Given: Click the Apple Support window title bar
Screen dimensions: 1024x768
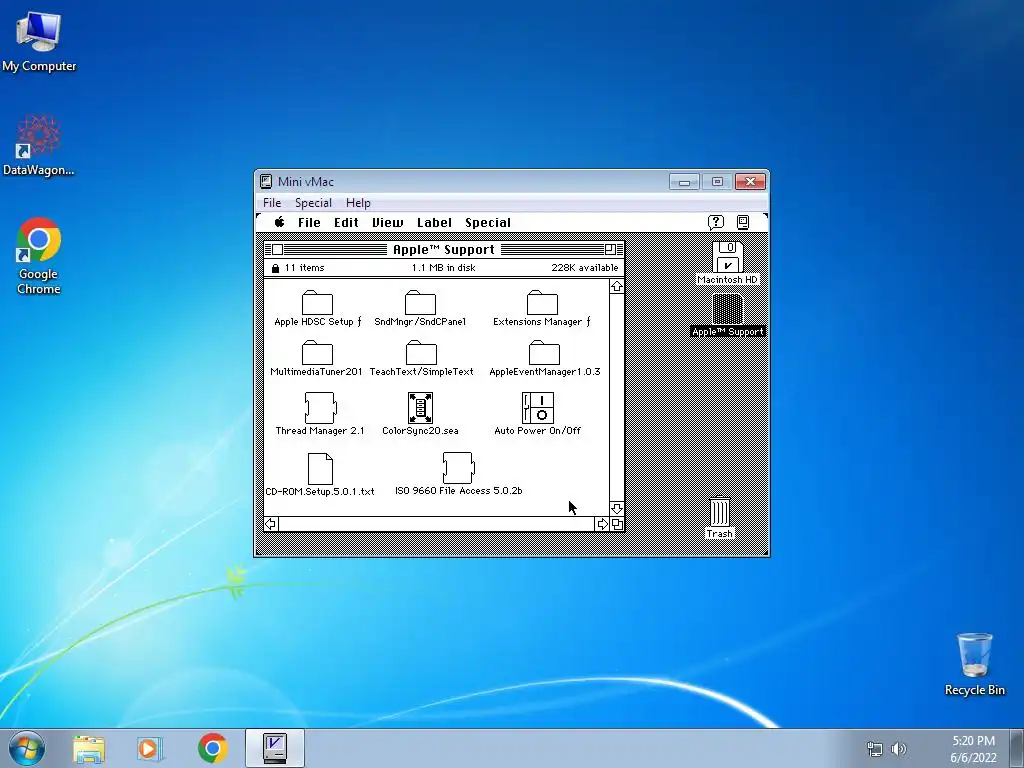Looking at the screenshot, I should point(444,249).
